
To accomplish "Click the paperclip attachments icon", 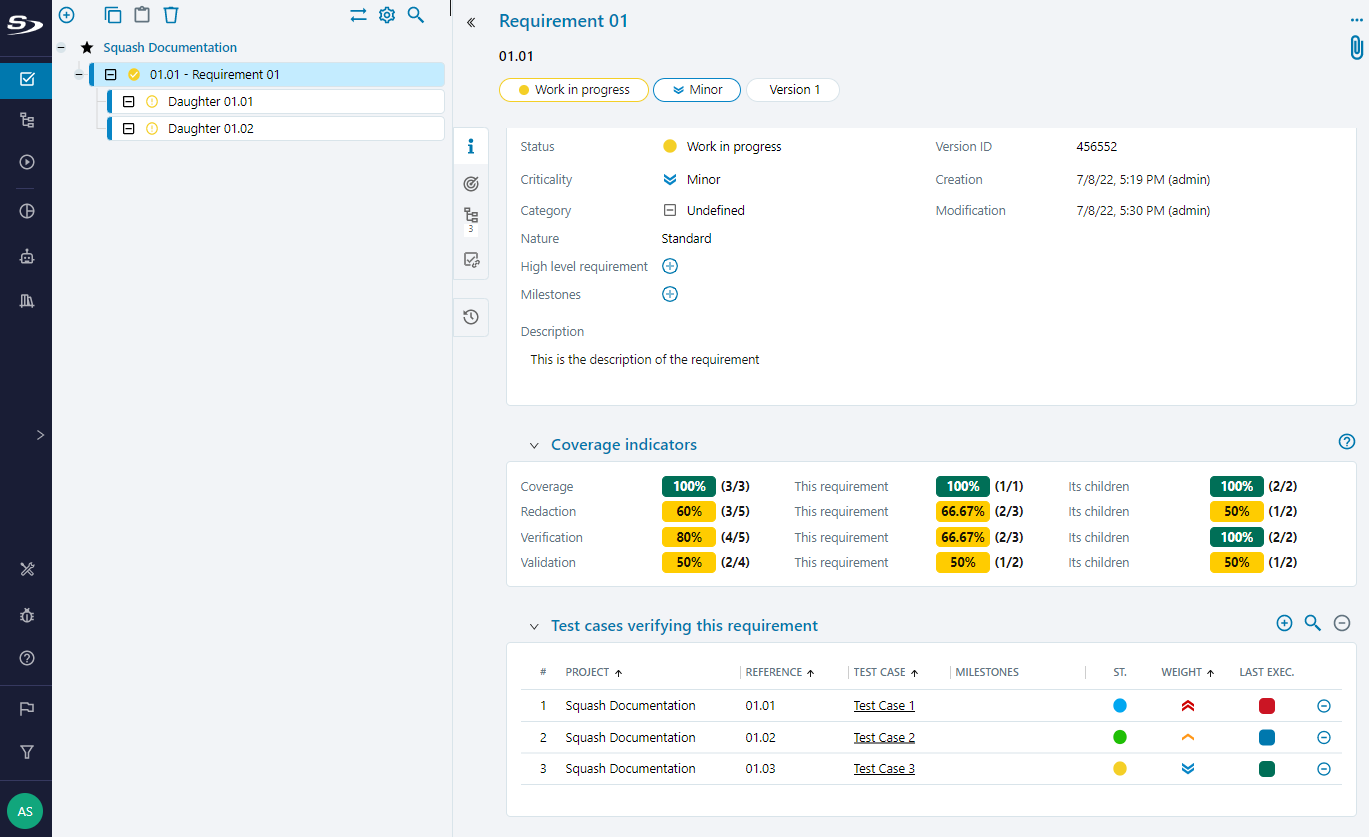I will click(x=1356, y=48).
